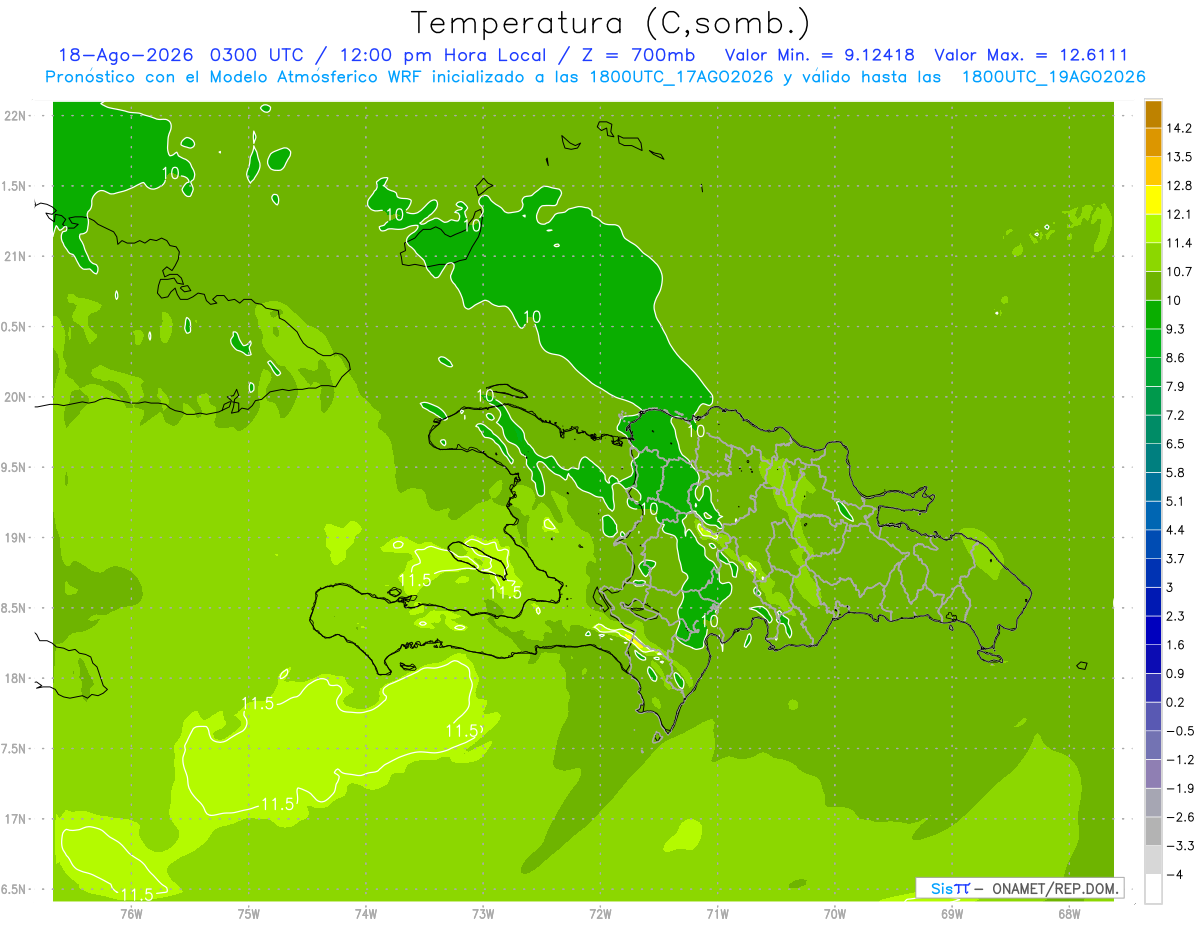Click gray swatch between -3.3 and -2.6
This screenshot has width=1200, height=927.
click(x=1153, y=831)
